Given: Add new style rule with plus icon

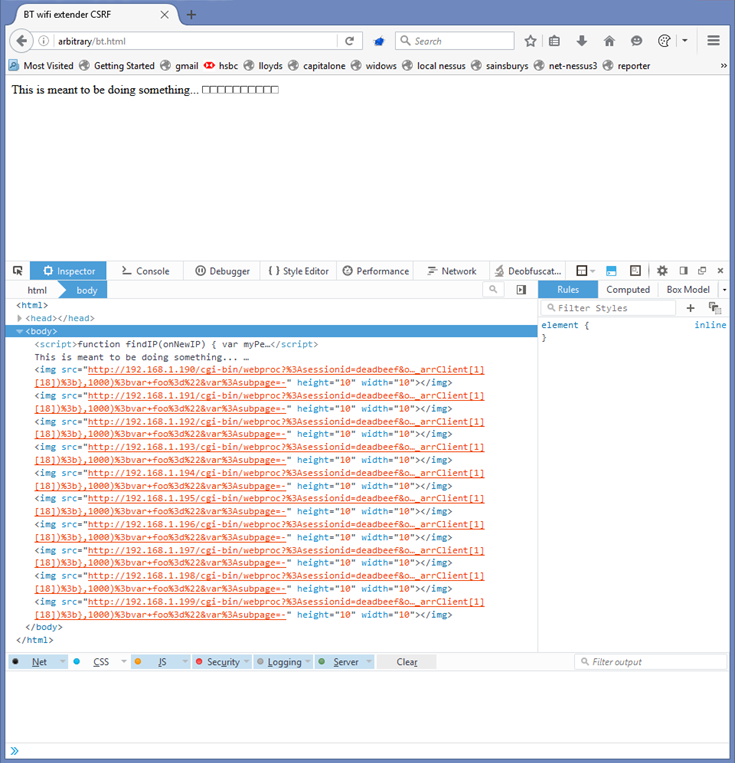Looking at the screenshot, I should point(690,308).
